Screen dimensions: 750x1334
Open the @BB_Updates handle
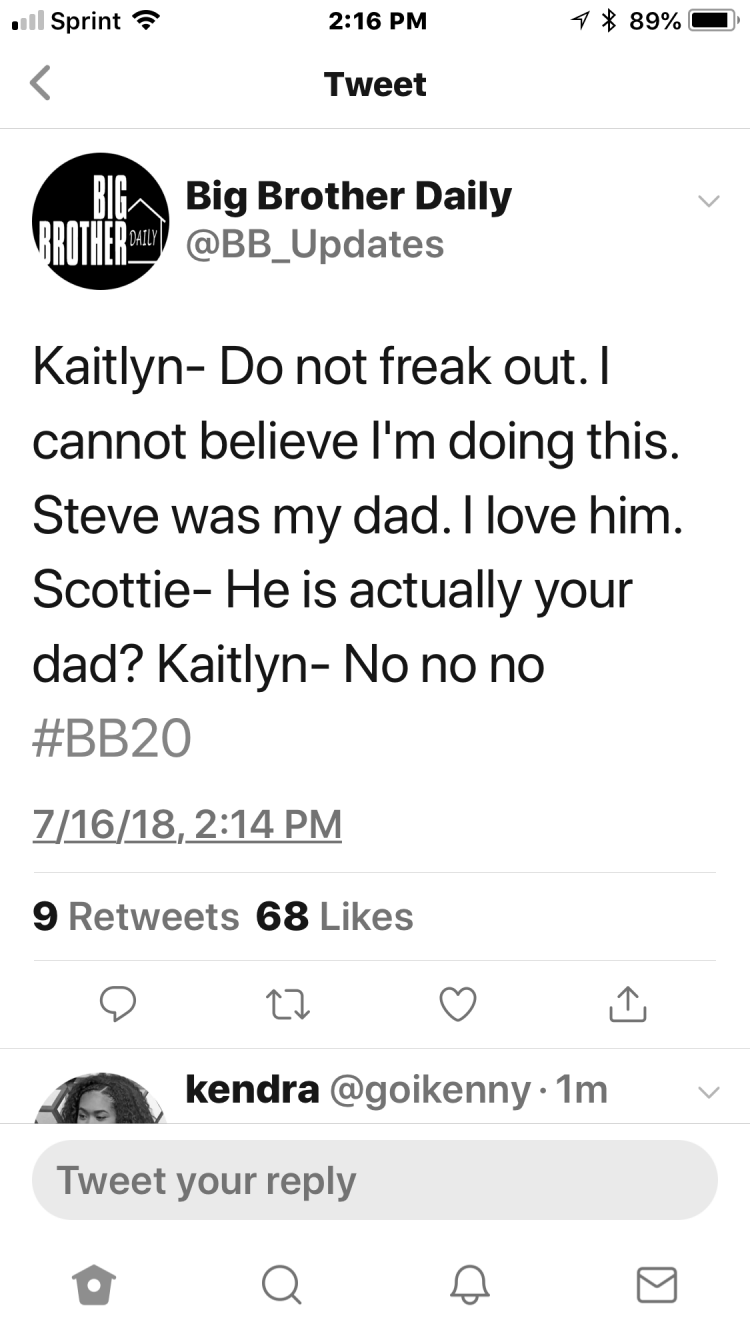(315, 243)
